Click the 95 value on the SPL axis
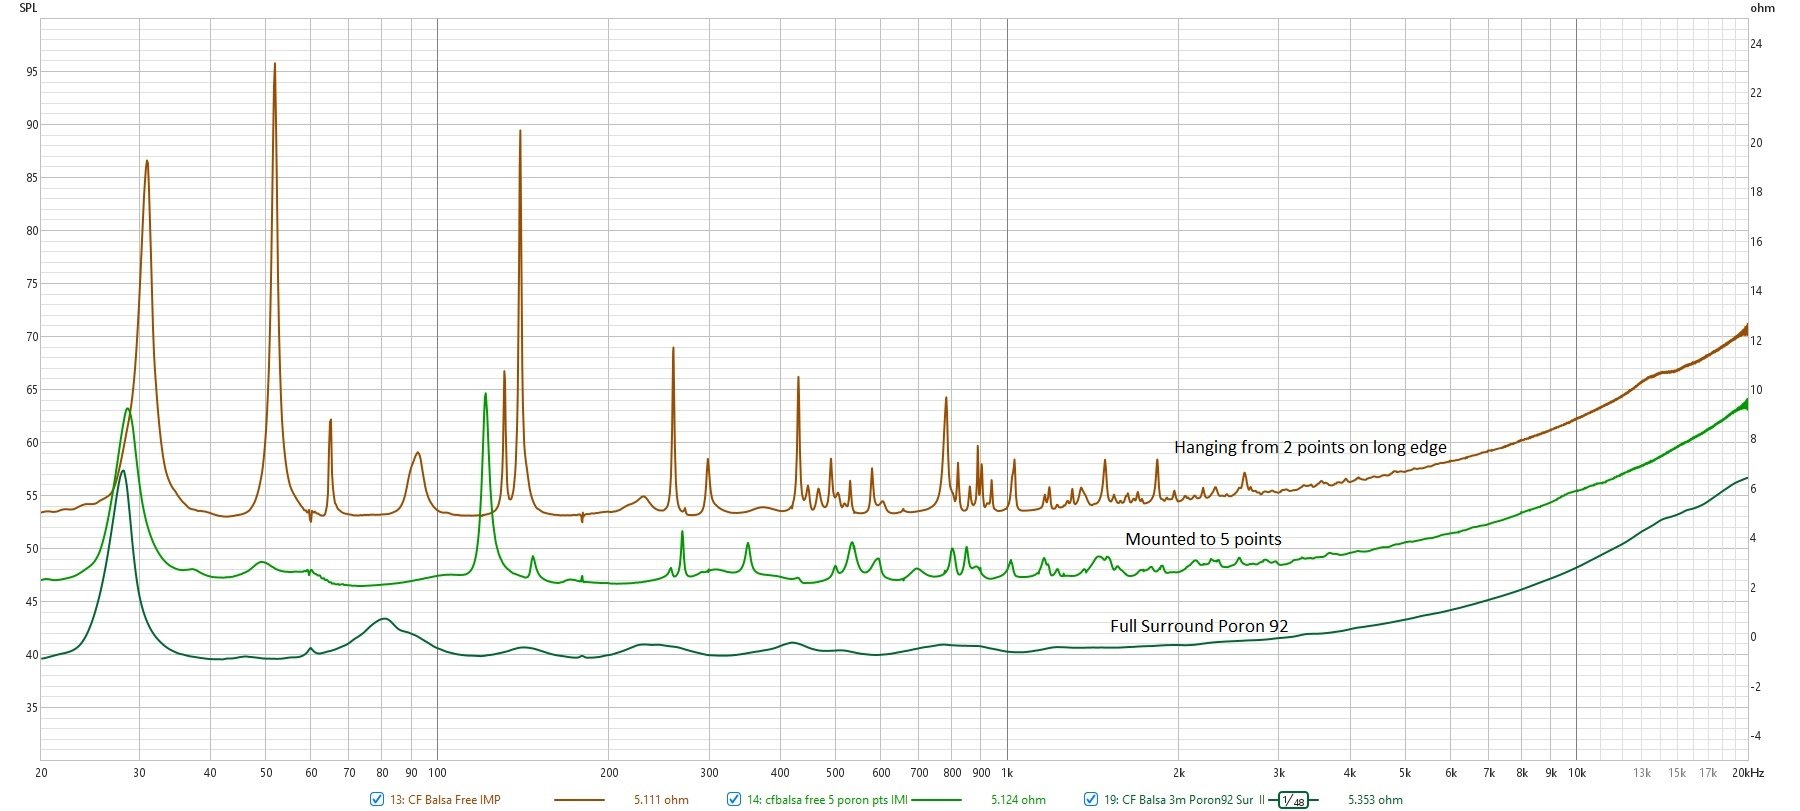Screen dimensions: 1800x811 click(x=32, y=72)
